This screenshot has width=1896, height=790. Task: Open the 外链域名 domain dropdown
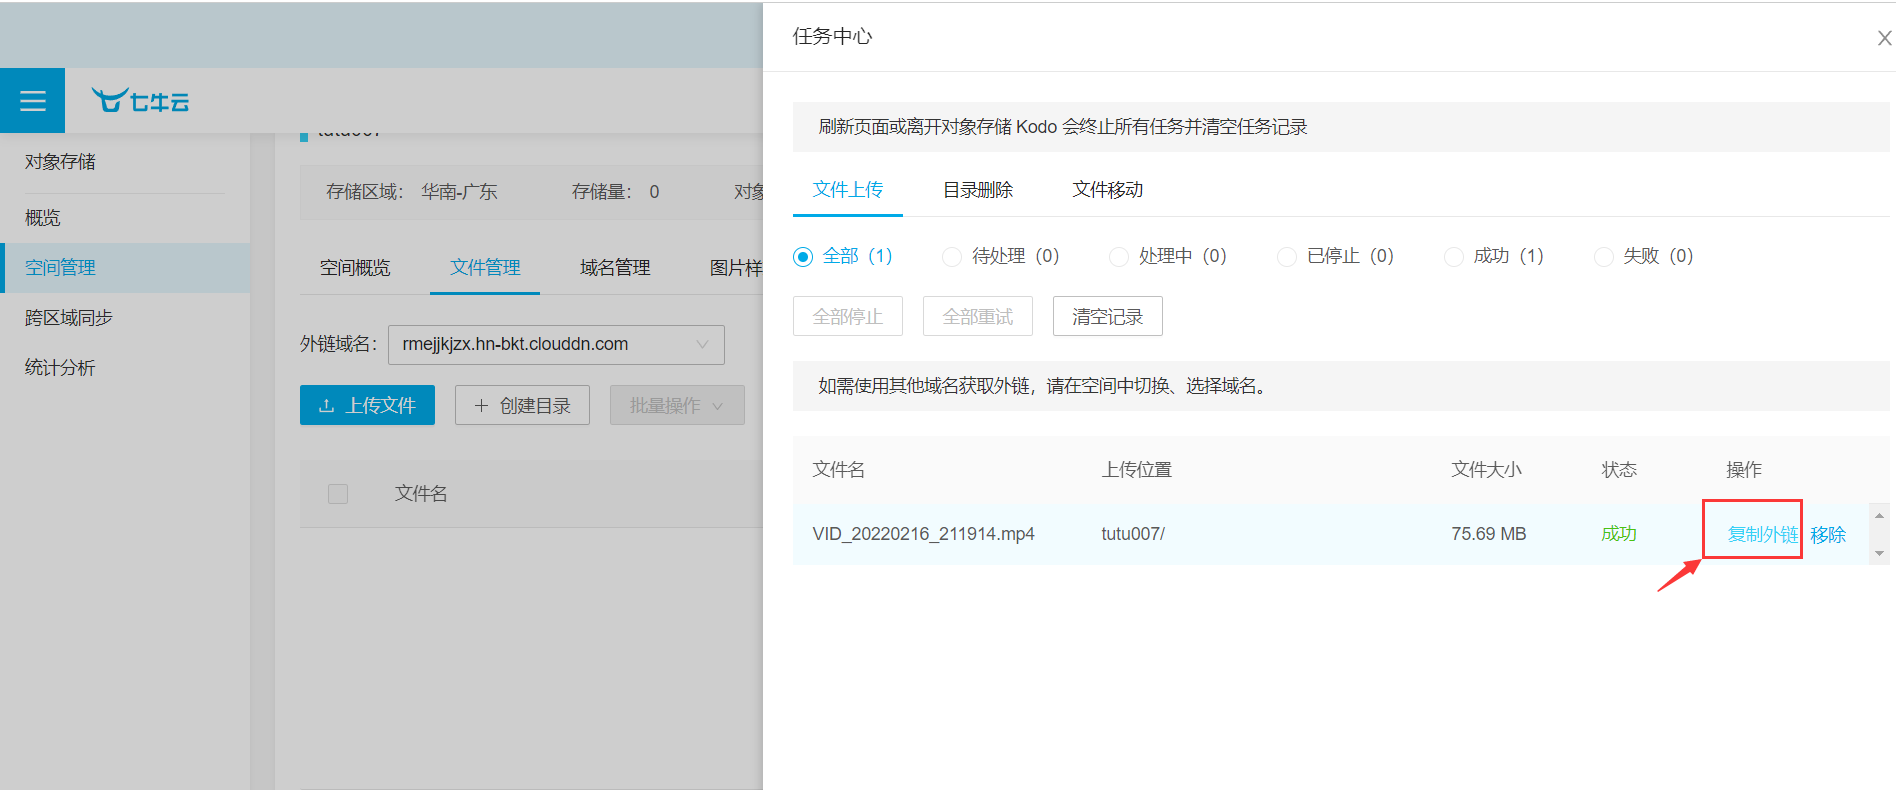(556, 344)
